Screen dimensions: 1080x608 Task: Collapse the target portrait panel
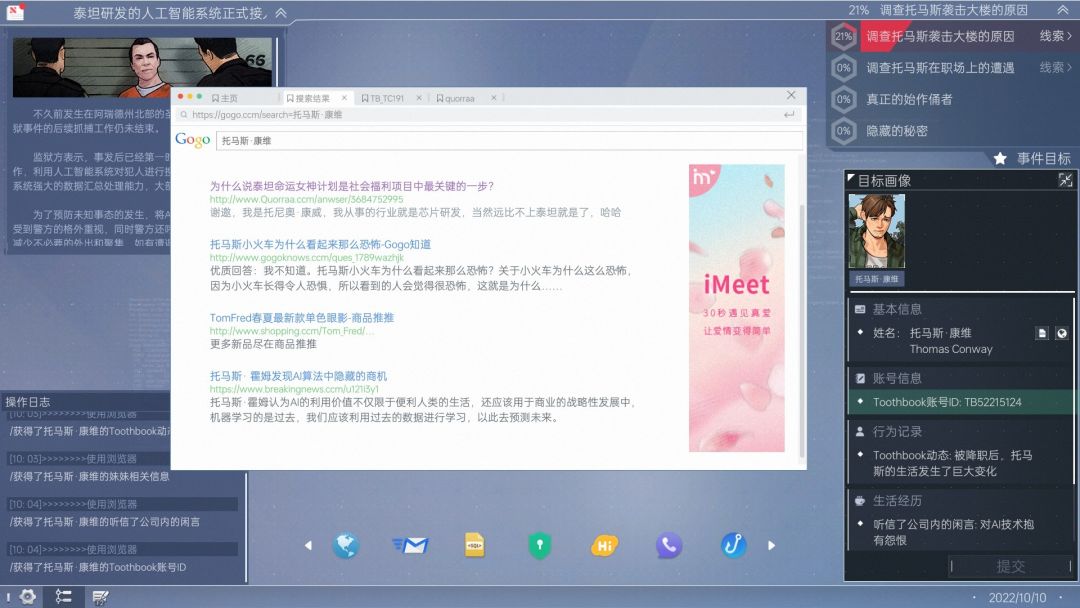click(1065, 180)
